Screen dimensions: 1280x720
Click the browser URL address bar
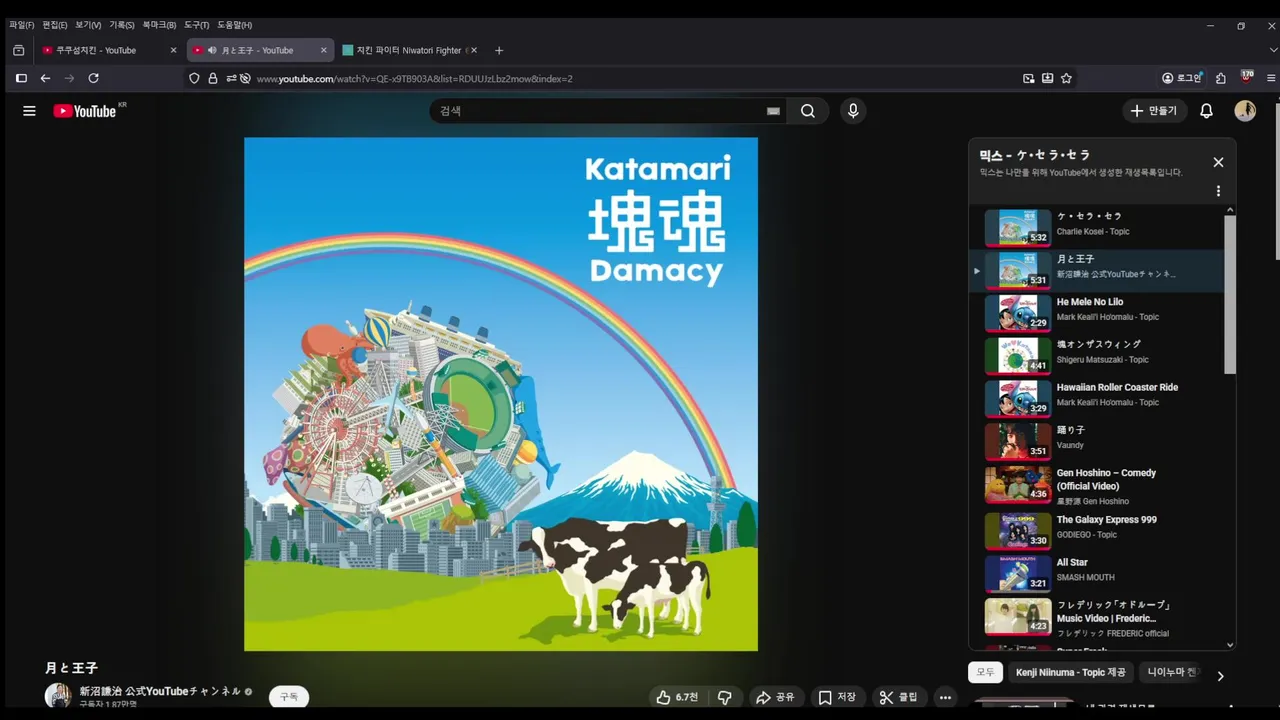point(630,78)
